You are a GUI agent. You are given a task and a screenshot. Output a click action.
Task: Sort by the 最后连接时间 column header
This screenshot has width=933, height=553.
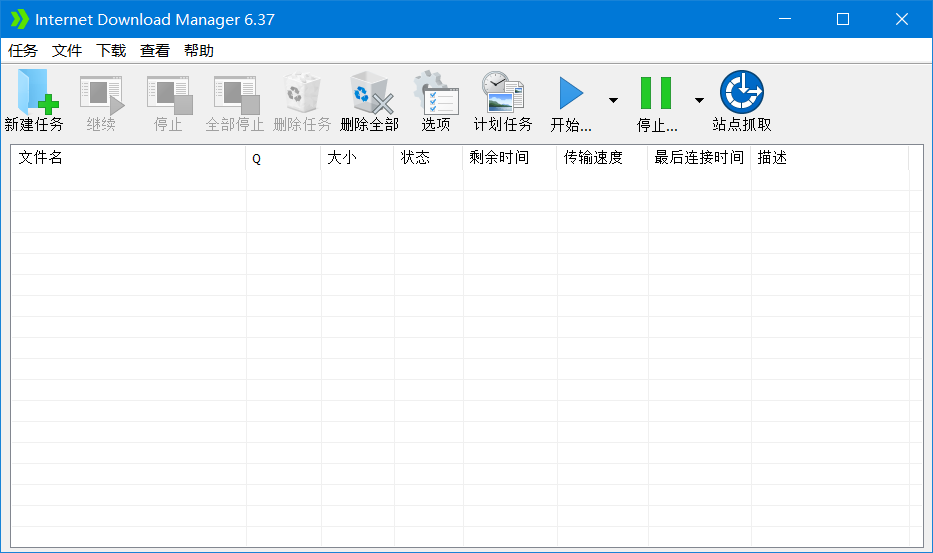pos(699,158)
